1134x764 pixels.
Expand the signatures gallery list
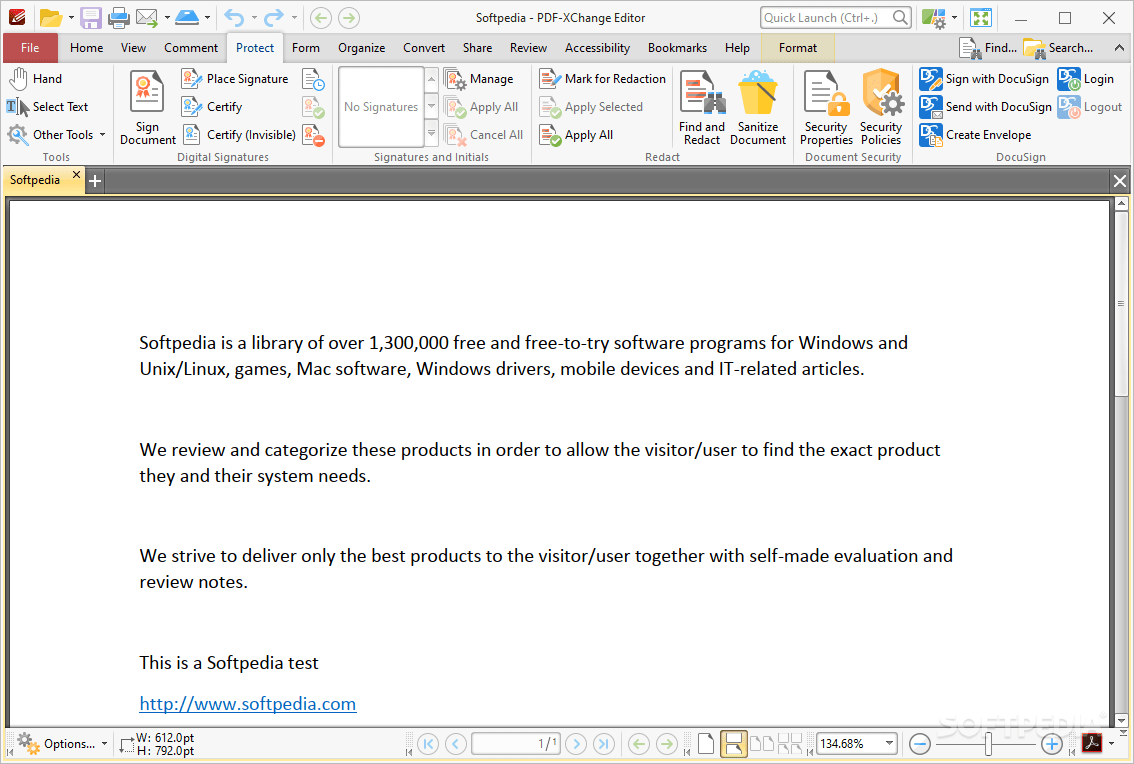pos(431,133)
